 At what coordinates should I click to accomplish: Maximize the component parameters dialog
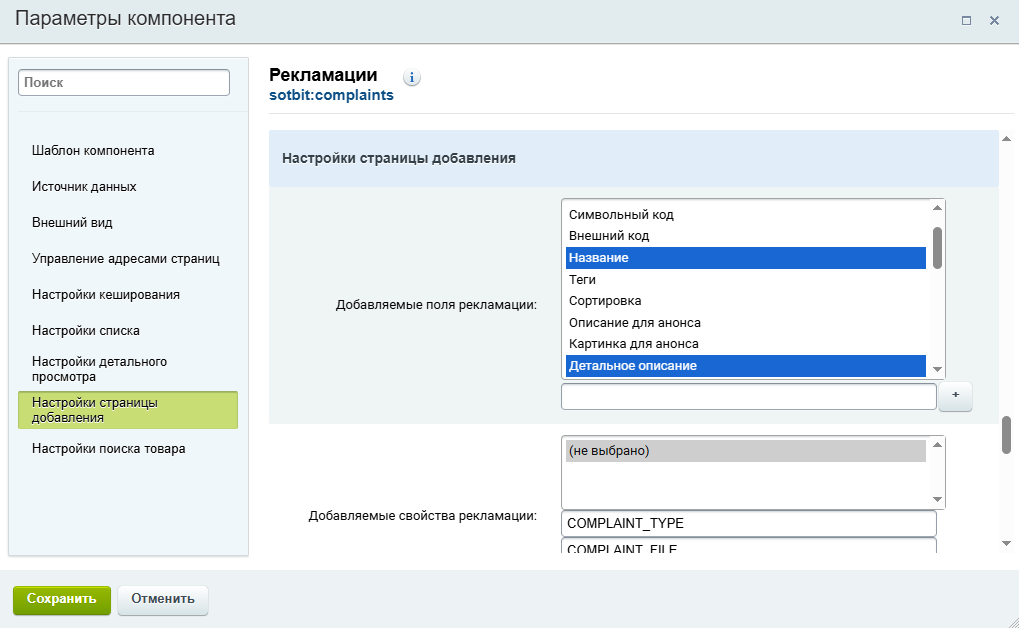966,21
